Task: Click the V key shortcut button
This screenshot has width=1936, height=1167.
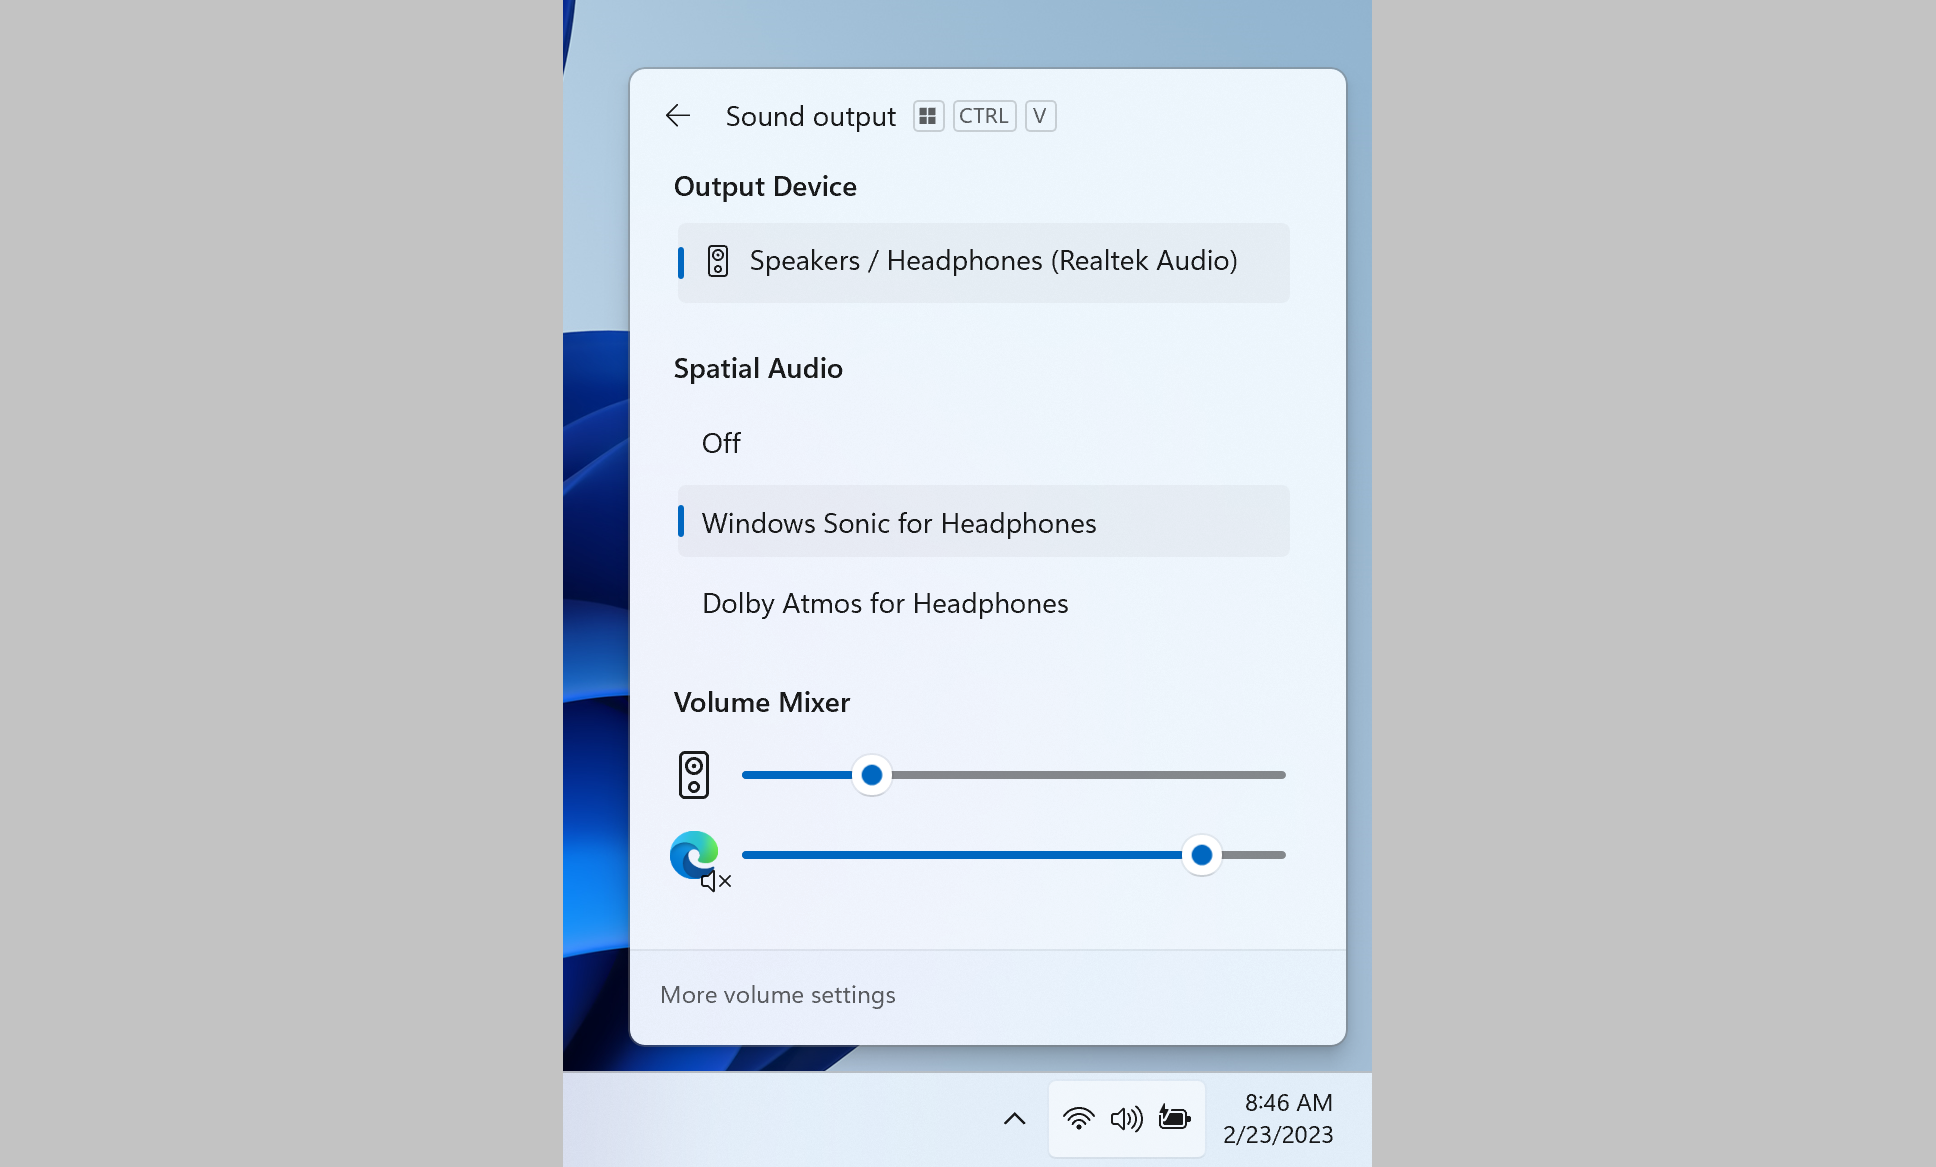Action: click(x=1040, y=115)
